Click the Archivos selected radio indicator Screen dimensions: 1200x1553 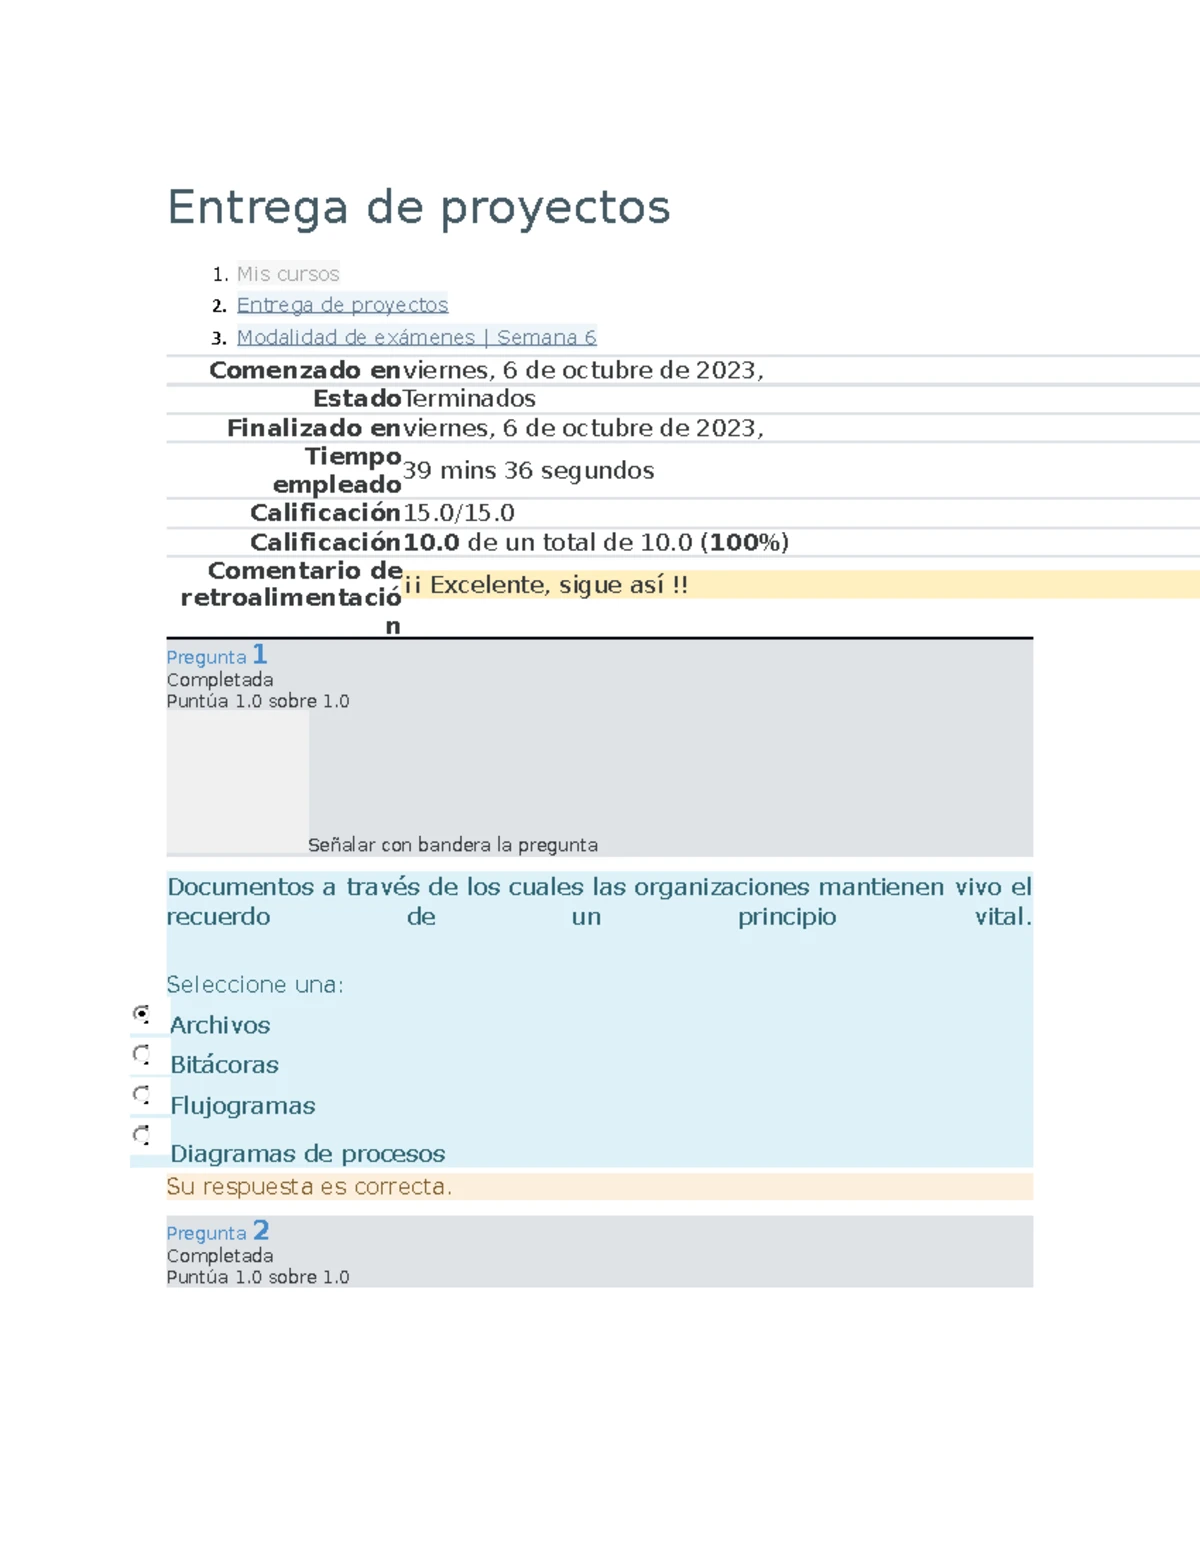pyautogui.click(x=143, y=1015)
